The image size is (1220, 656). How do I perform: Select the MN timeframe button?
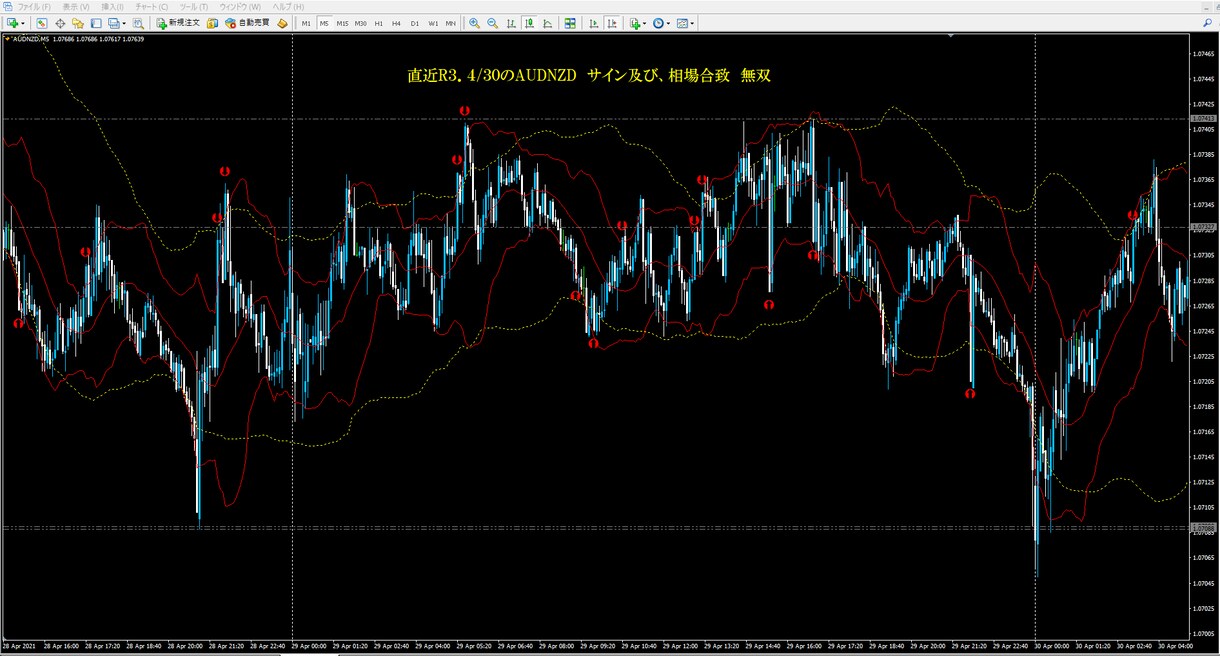pos(451,22)
